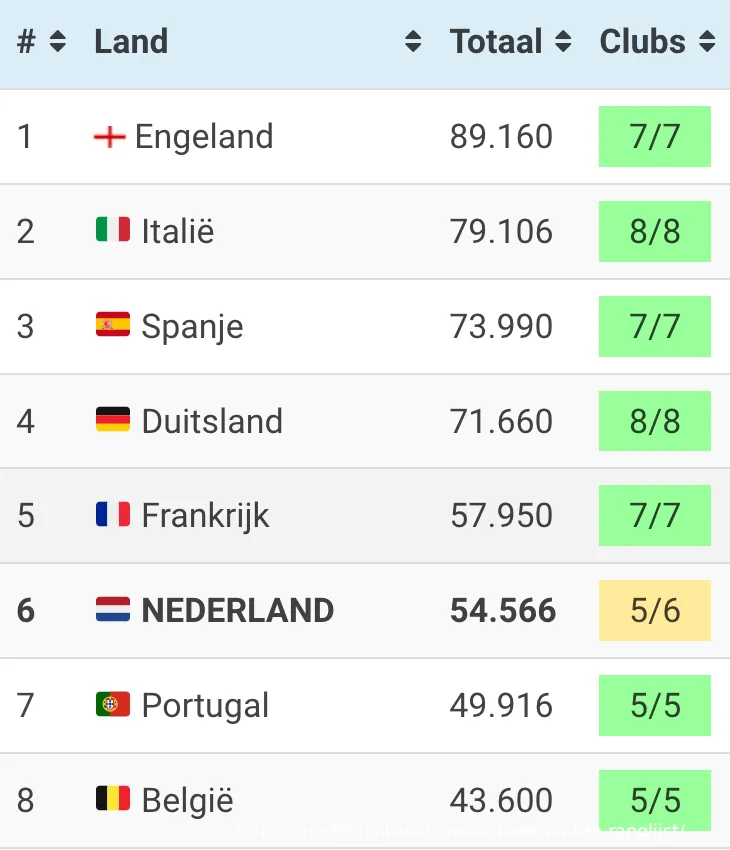Open the NEDERLAND country link

pos(238,610)
